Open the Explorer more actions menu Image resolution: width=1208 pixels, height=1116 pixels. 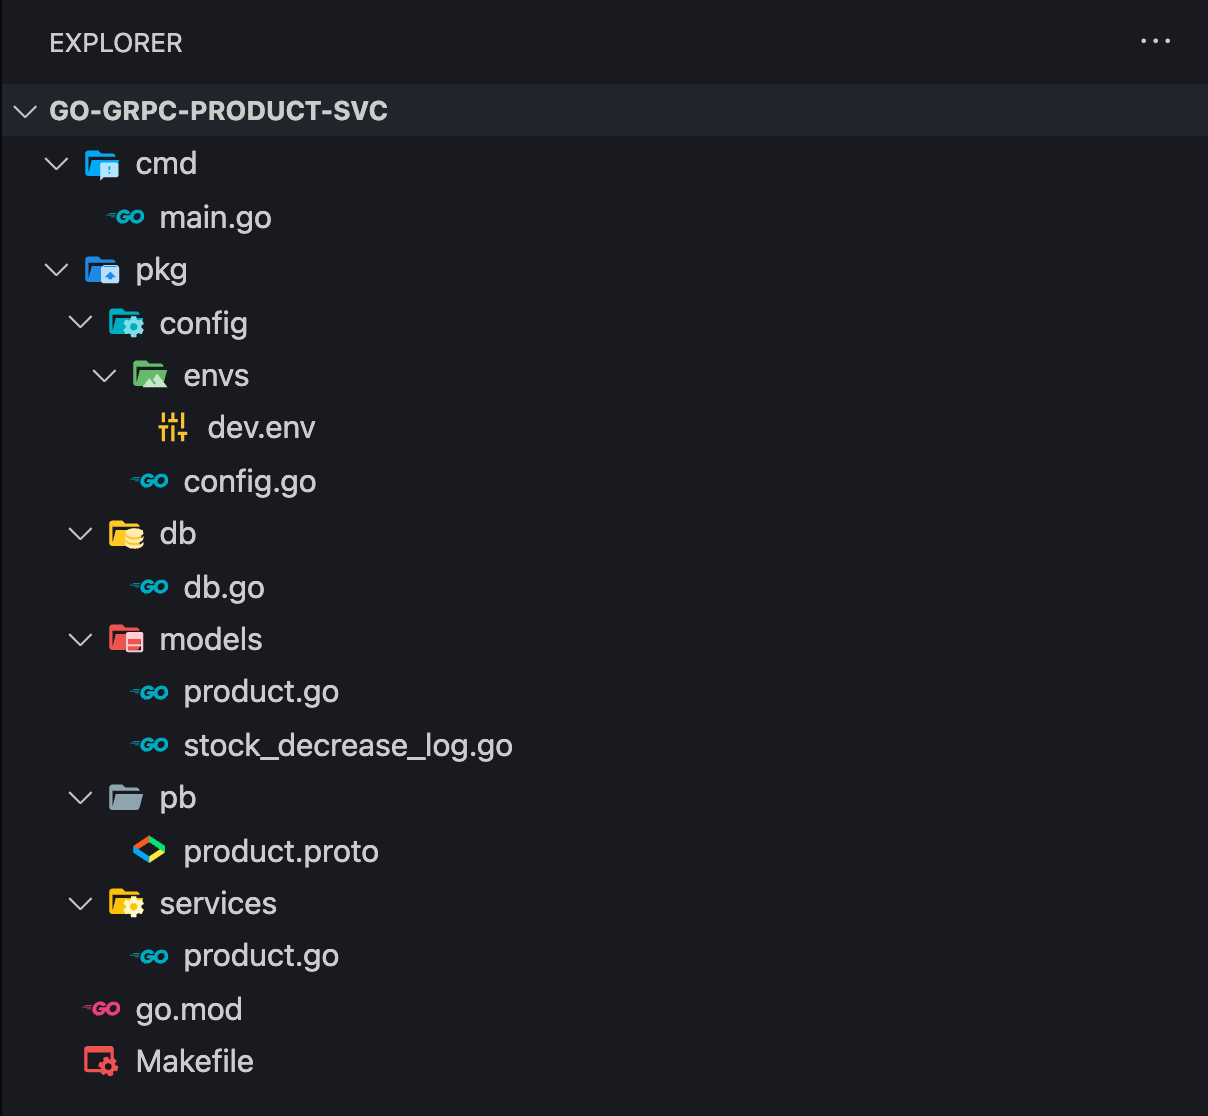1155,41
